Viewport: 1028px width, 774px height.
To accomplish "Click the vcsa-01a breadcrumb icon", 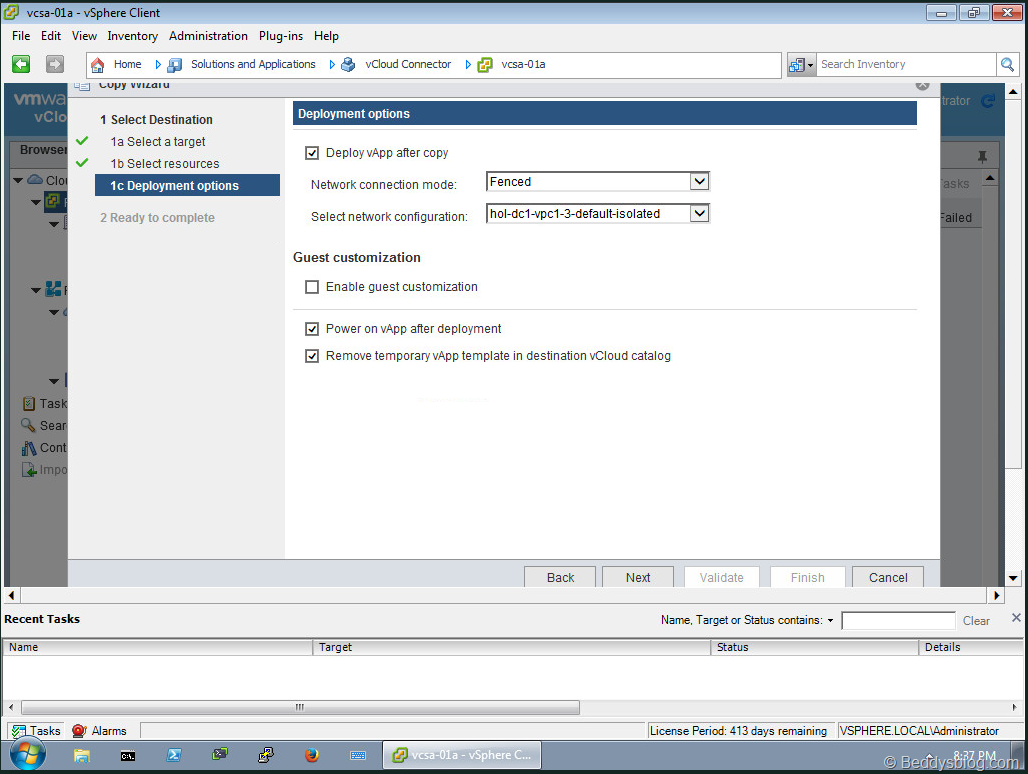I will [484, 64].
